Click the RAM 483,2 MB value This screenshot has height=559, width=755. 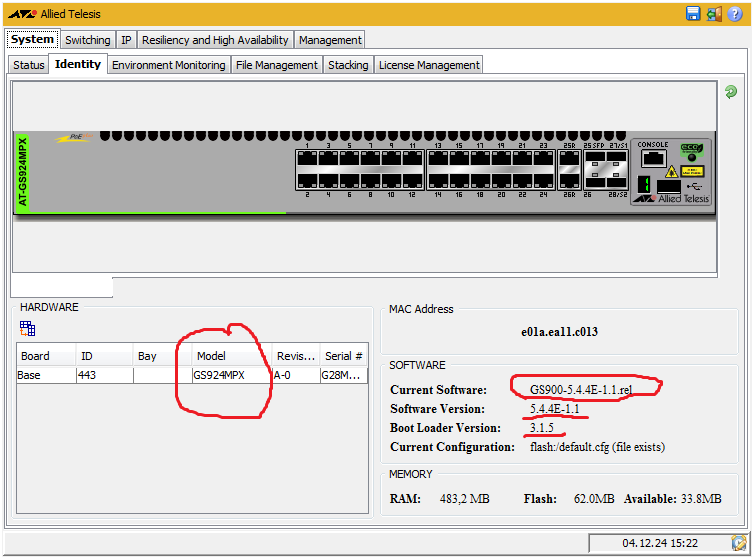(x=465, y=499)
